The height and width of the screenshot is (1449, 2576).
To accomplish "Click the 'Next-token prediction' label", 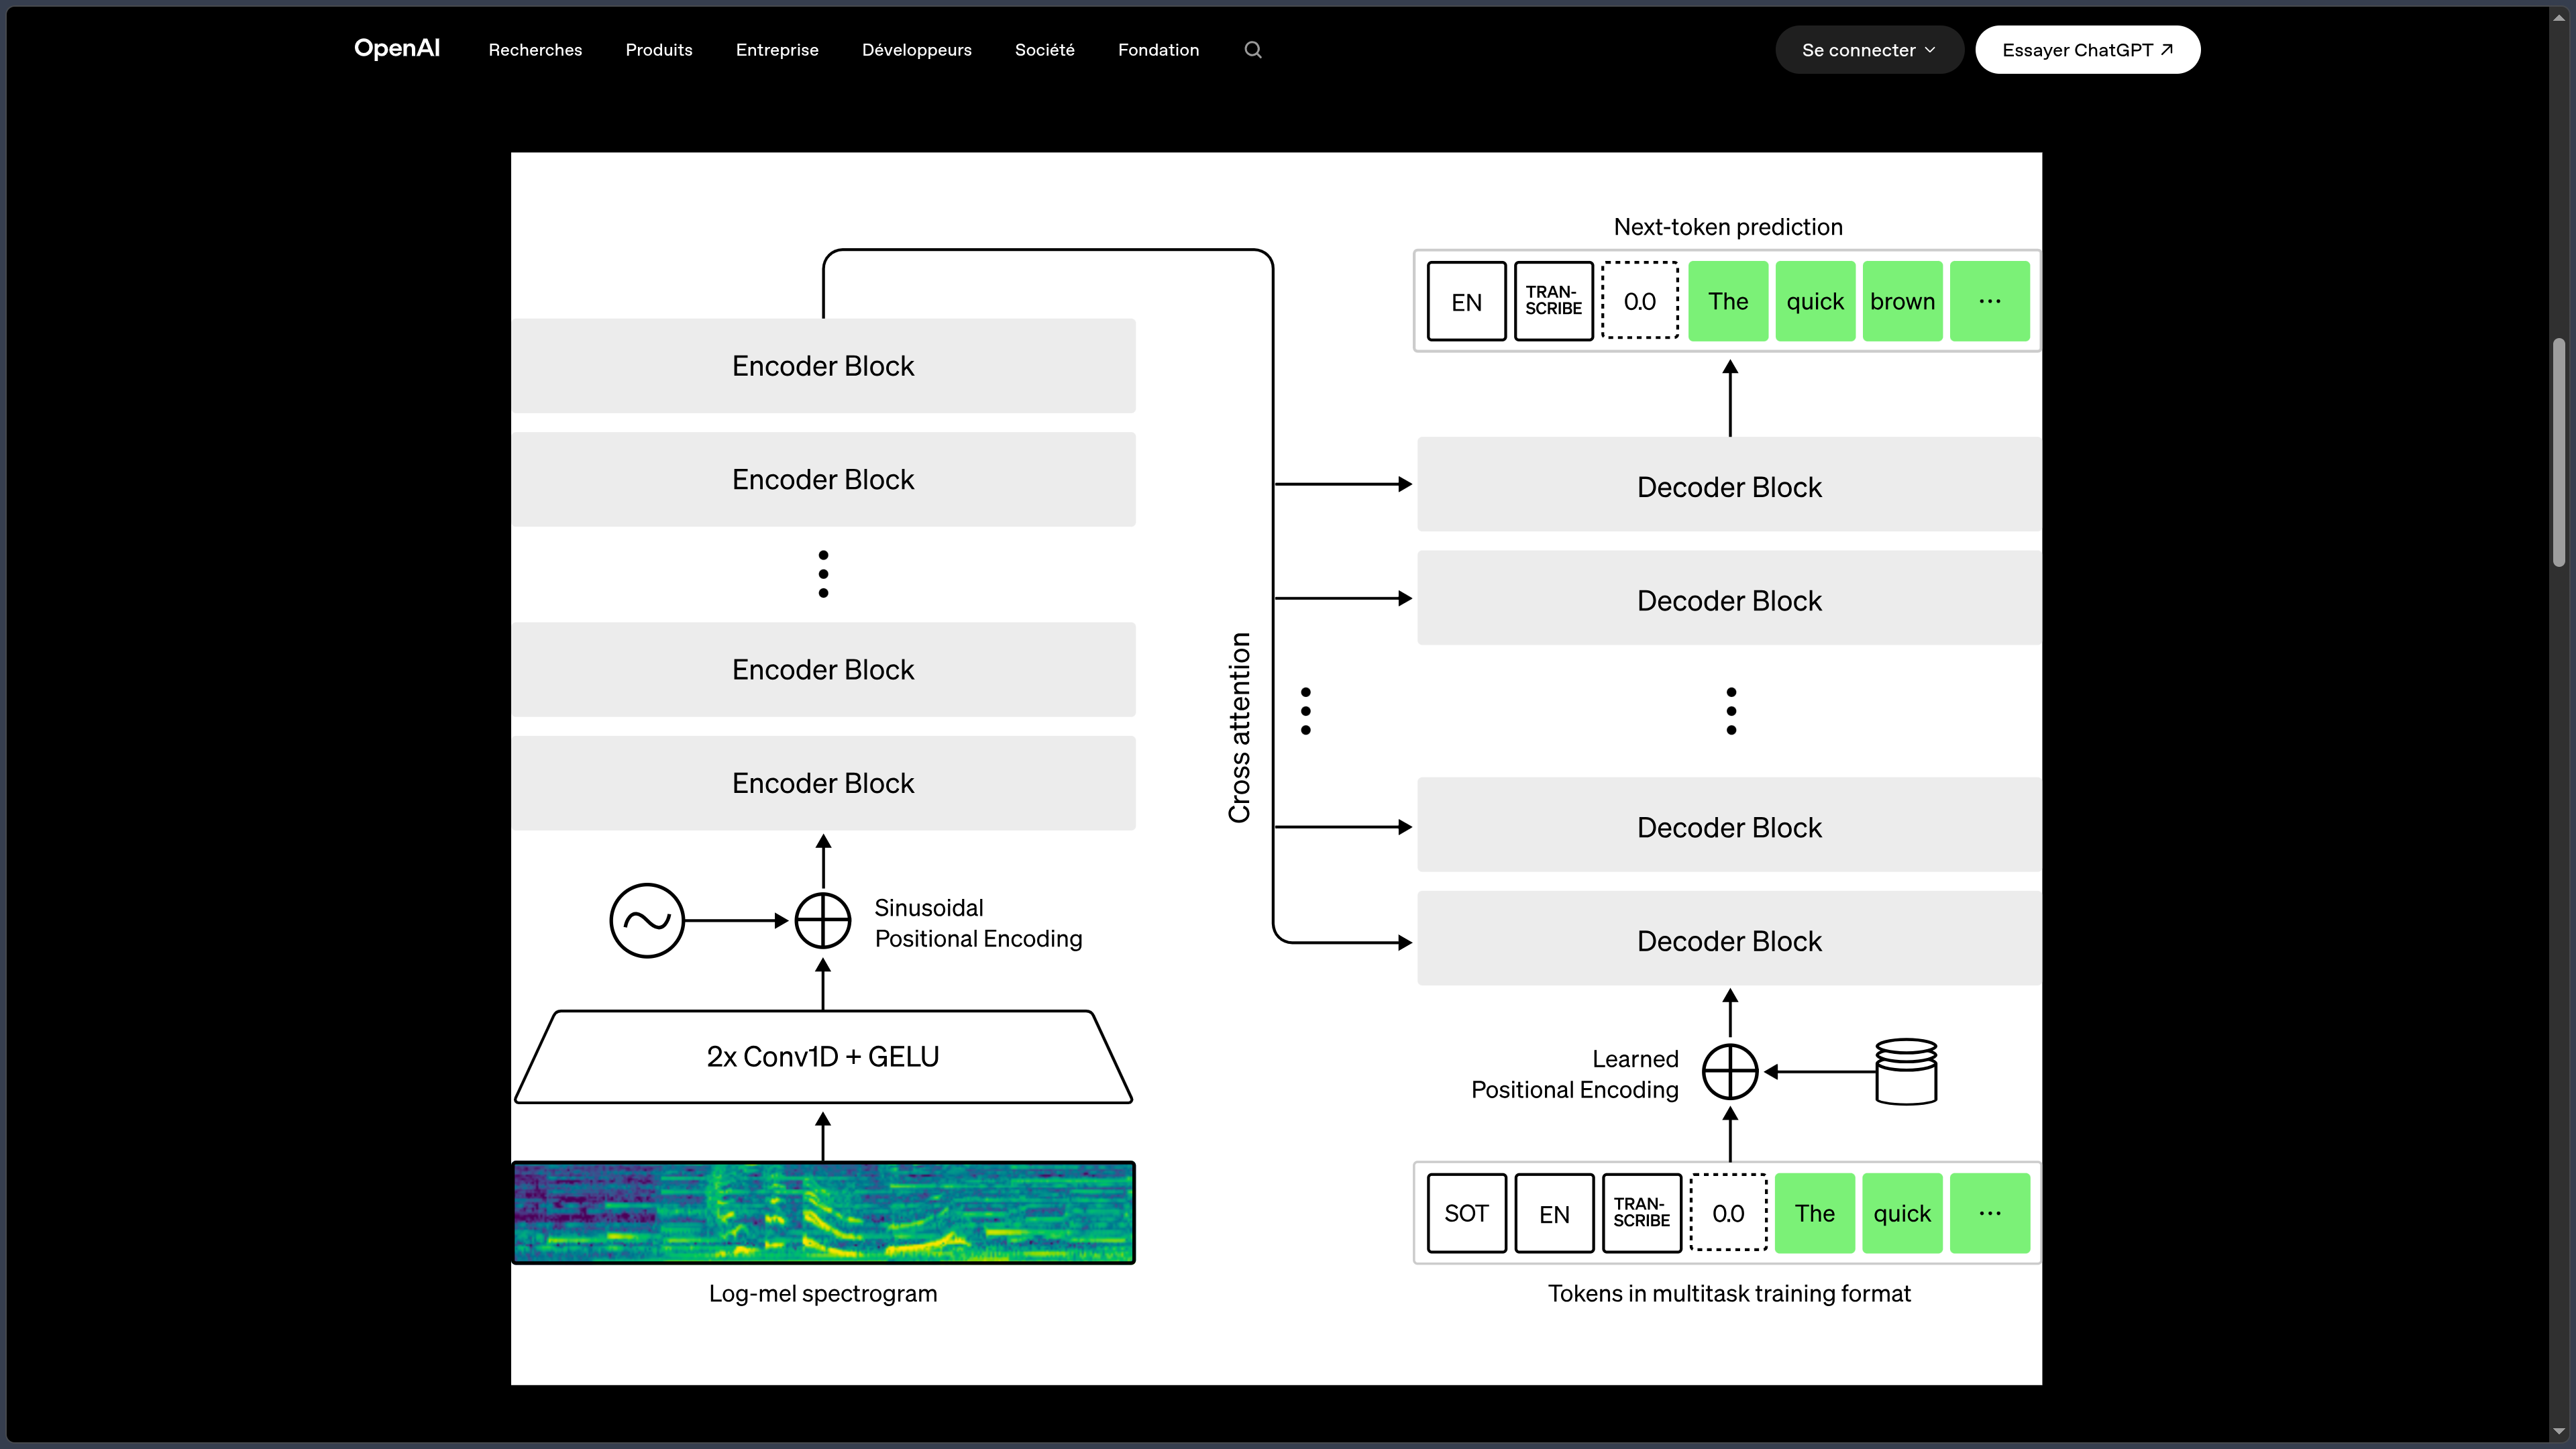I will (1728, 227).
